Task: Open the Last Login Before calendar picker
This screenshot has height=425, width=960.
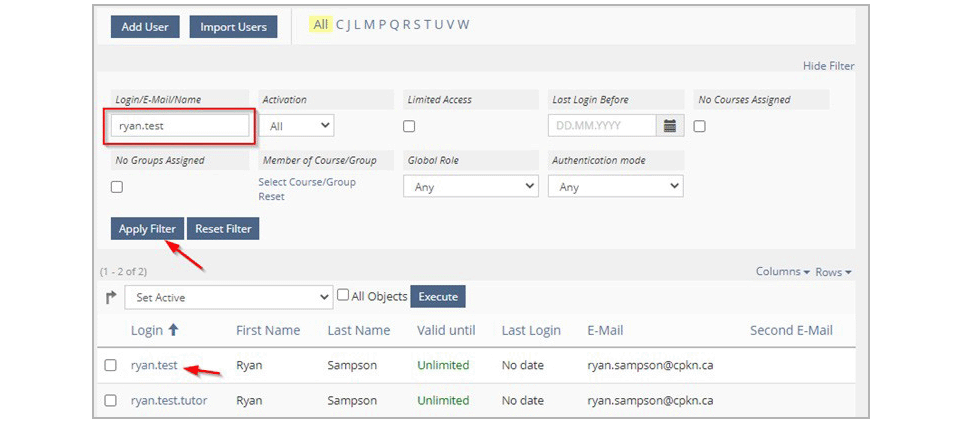Action: (x=670, y=126)
